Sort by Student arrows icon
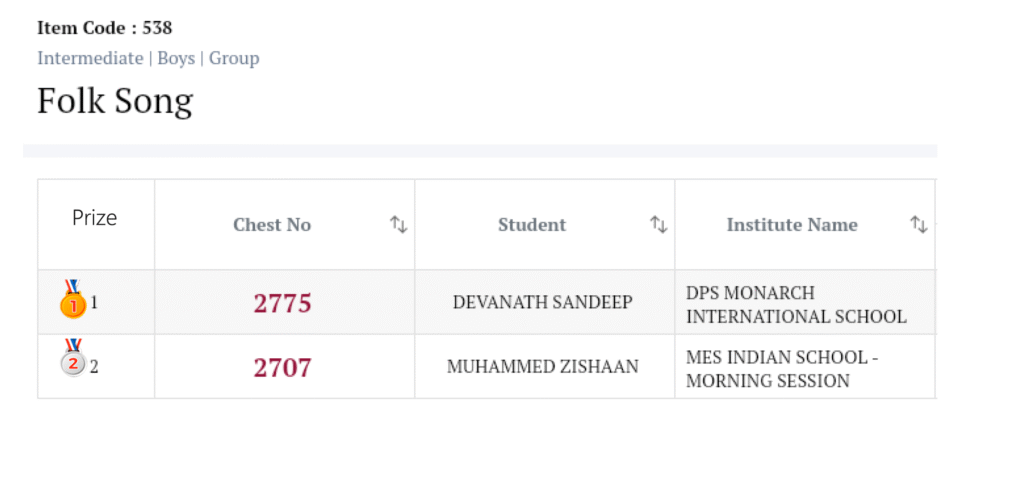Viewport: 1024px width, 489px height. [658, 225]
